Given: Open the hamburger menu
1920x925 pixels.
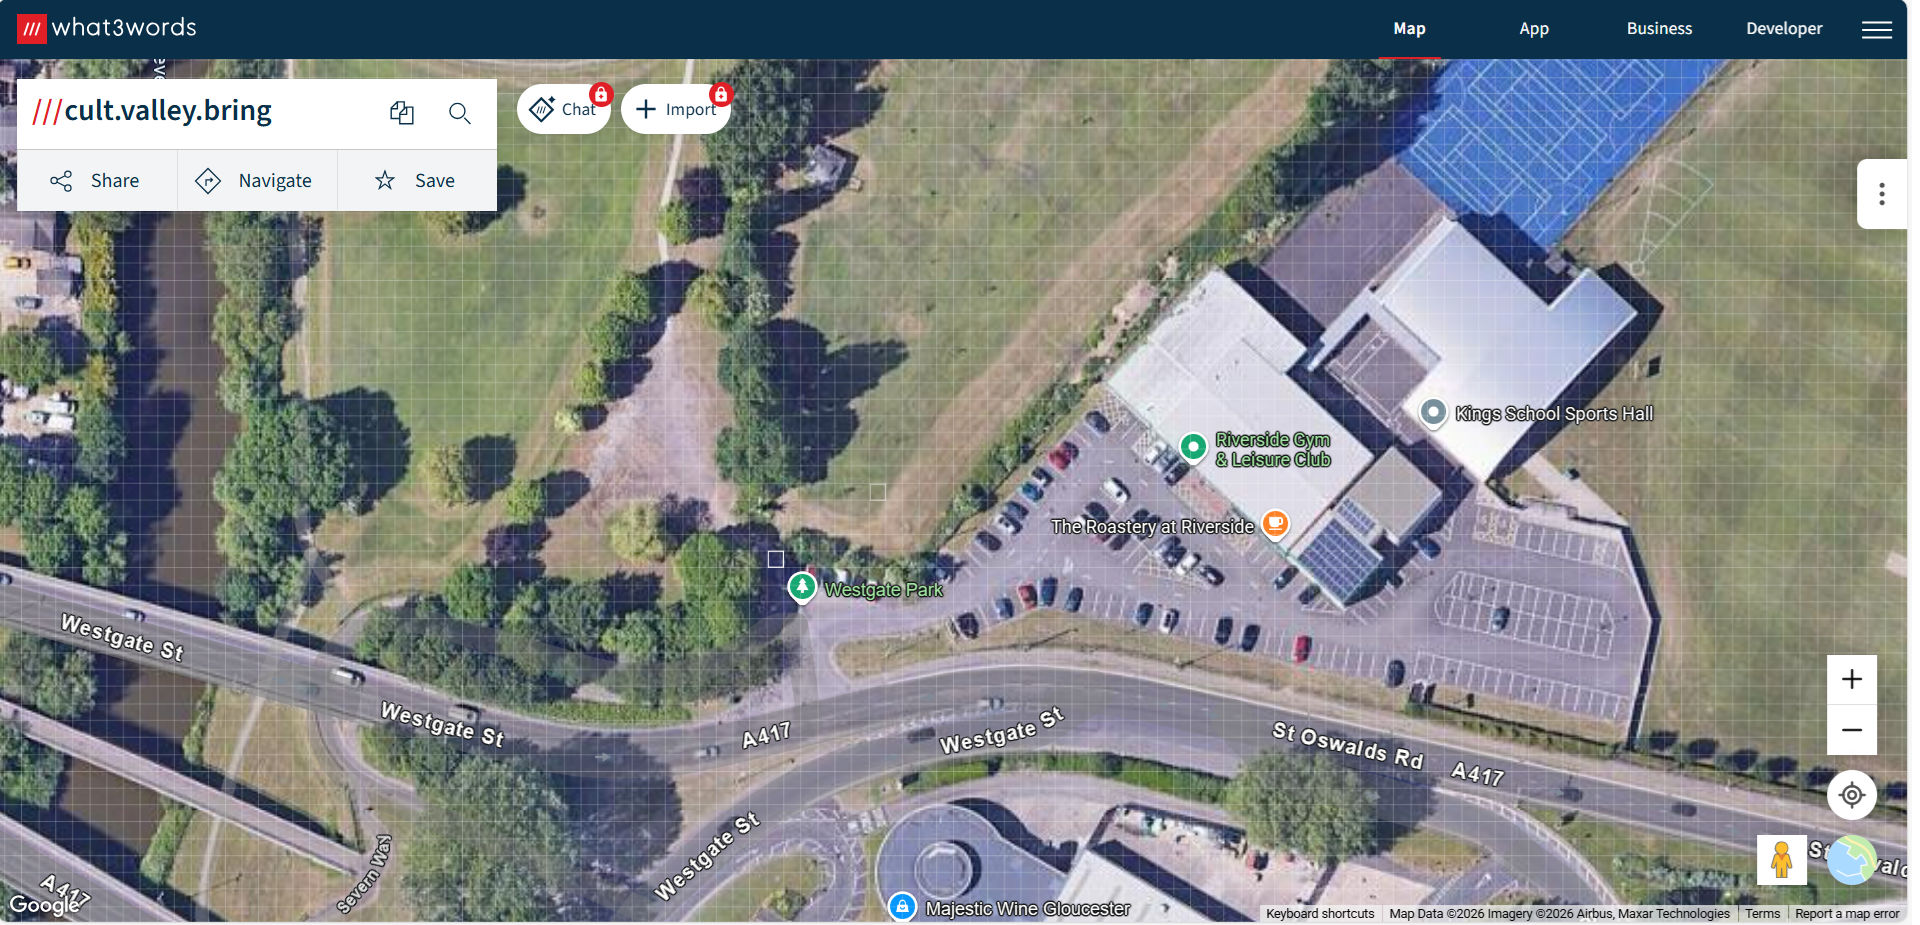Looking at the screenshot, I should pos(1876,29).
